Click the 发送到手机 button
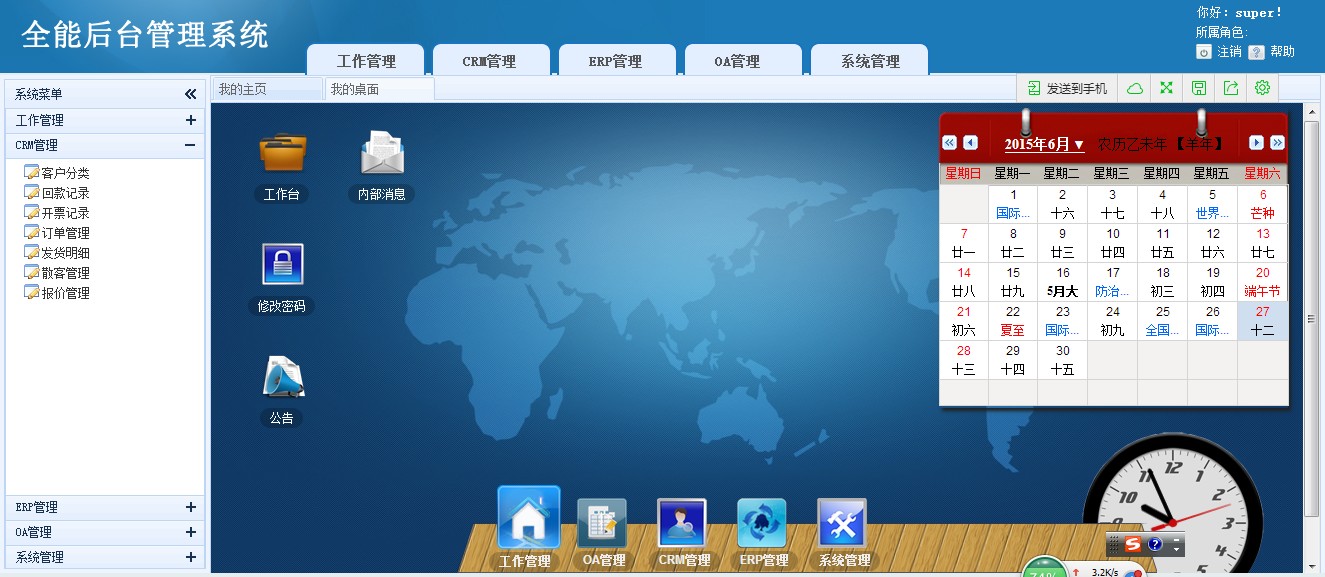The width and height of the screenshot is (1325, 577). [x=1067, y=88]
